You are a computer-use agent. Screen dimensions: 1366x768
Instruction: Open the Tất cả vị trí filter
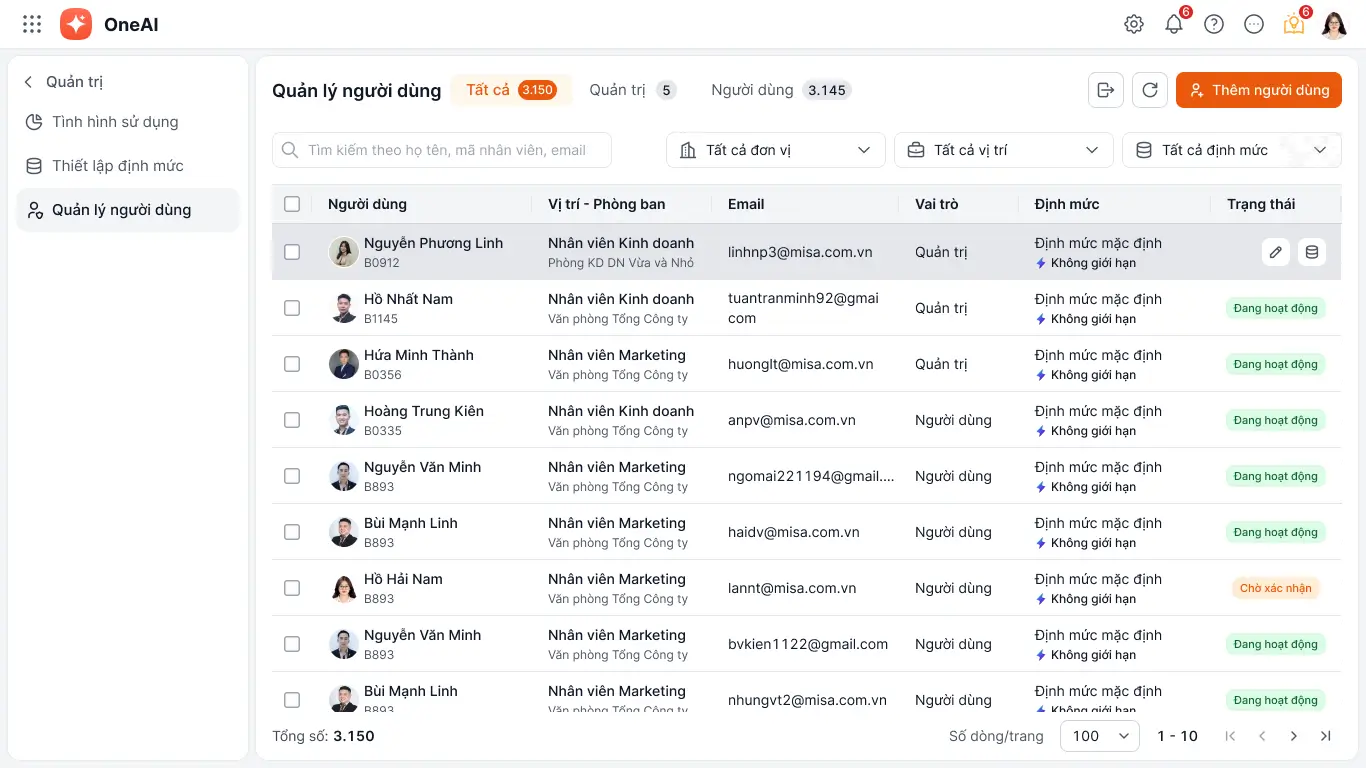click(1003, 150)
